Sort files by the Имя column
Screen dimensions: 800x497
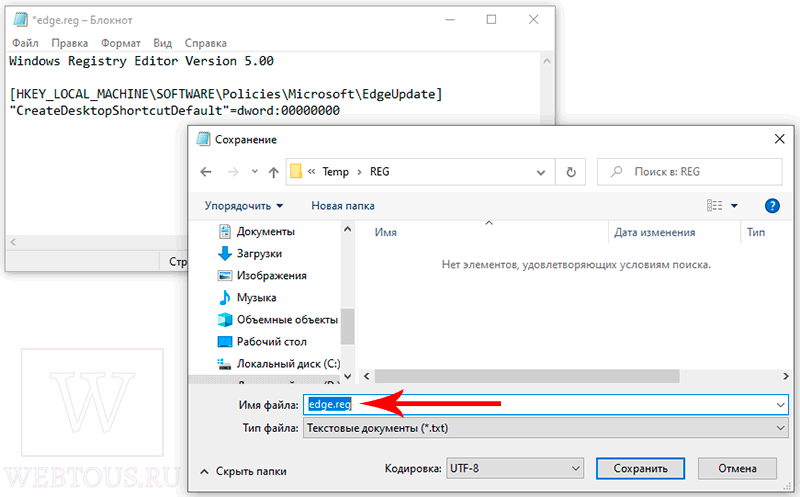386,232
